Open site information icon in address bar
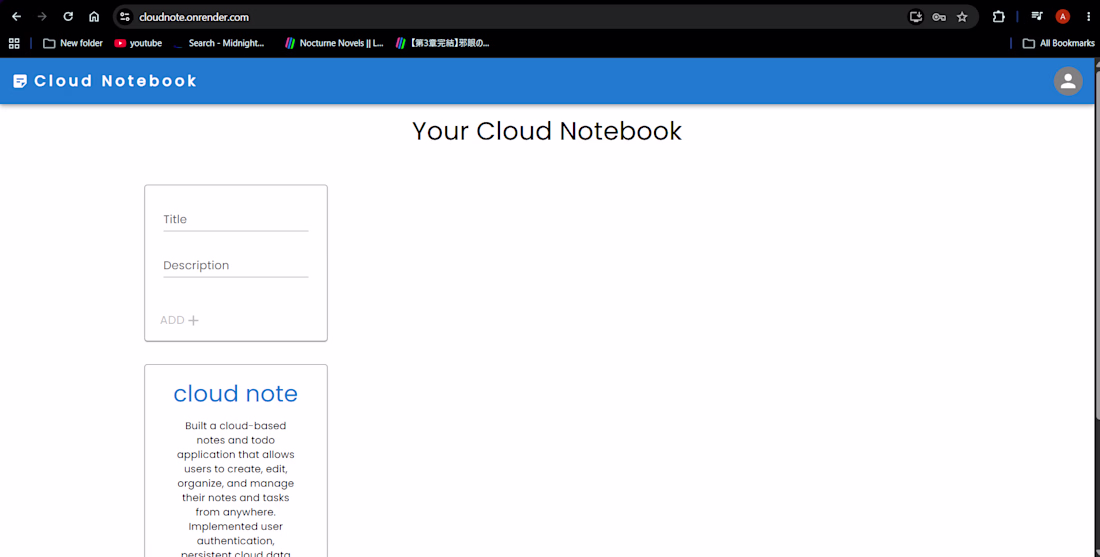Screen dimensions: 1100x557 (125, 17)
